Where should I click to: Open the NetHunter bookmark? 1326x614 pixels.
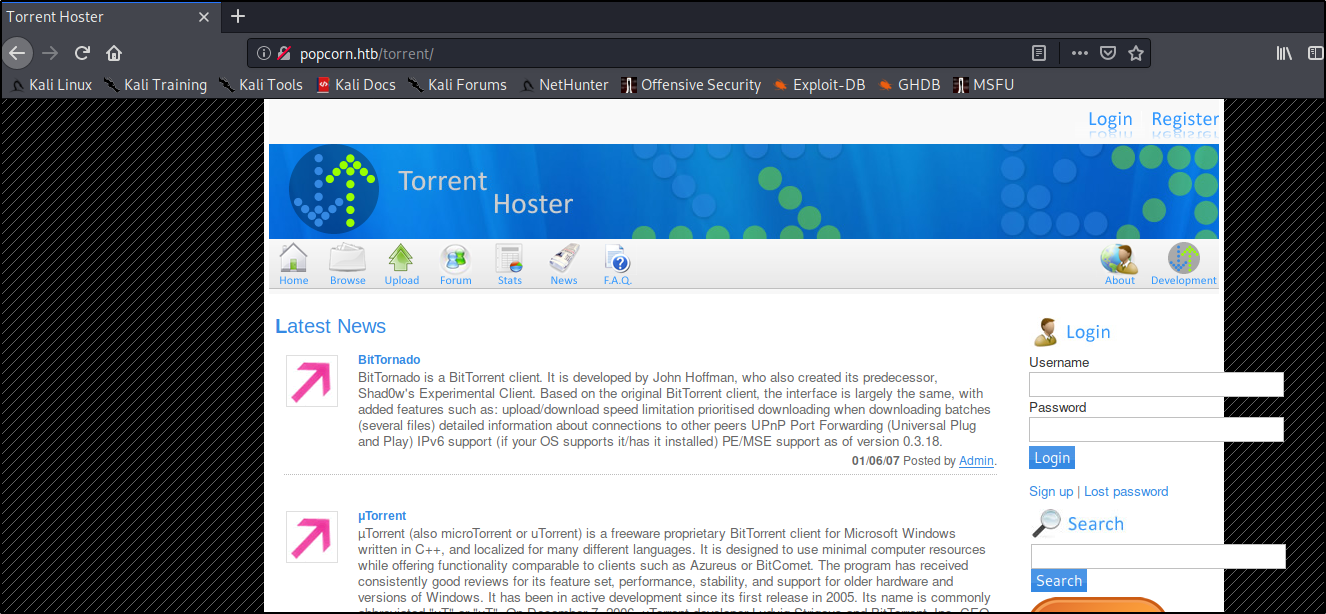(x=564, y=85)
